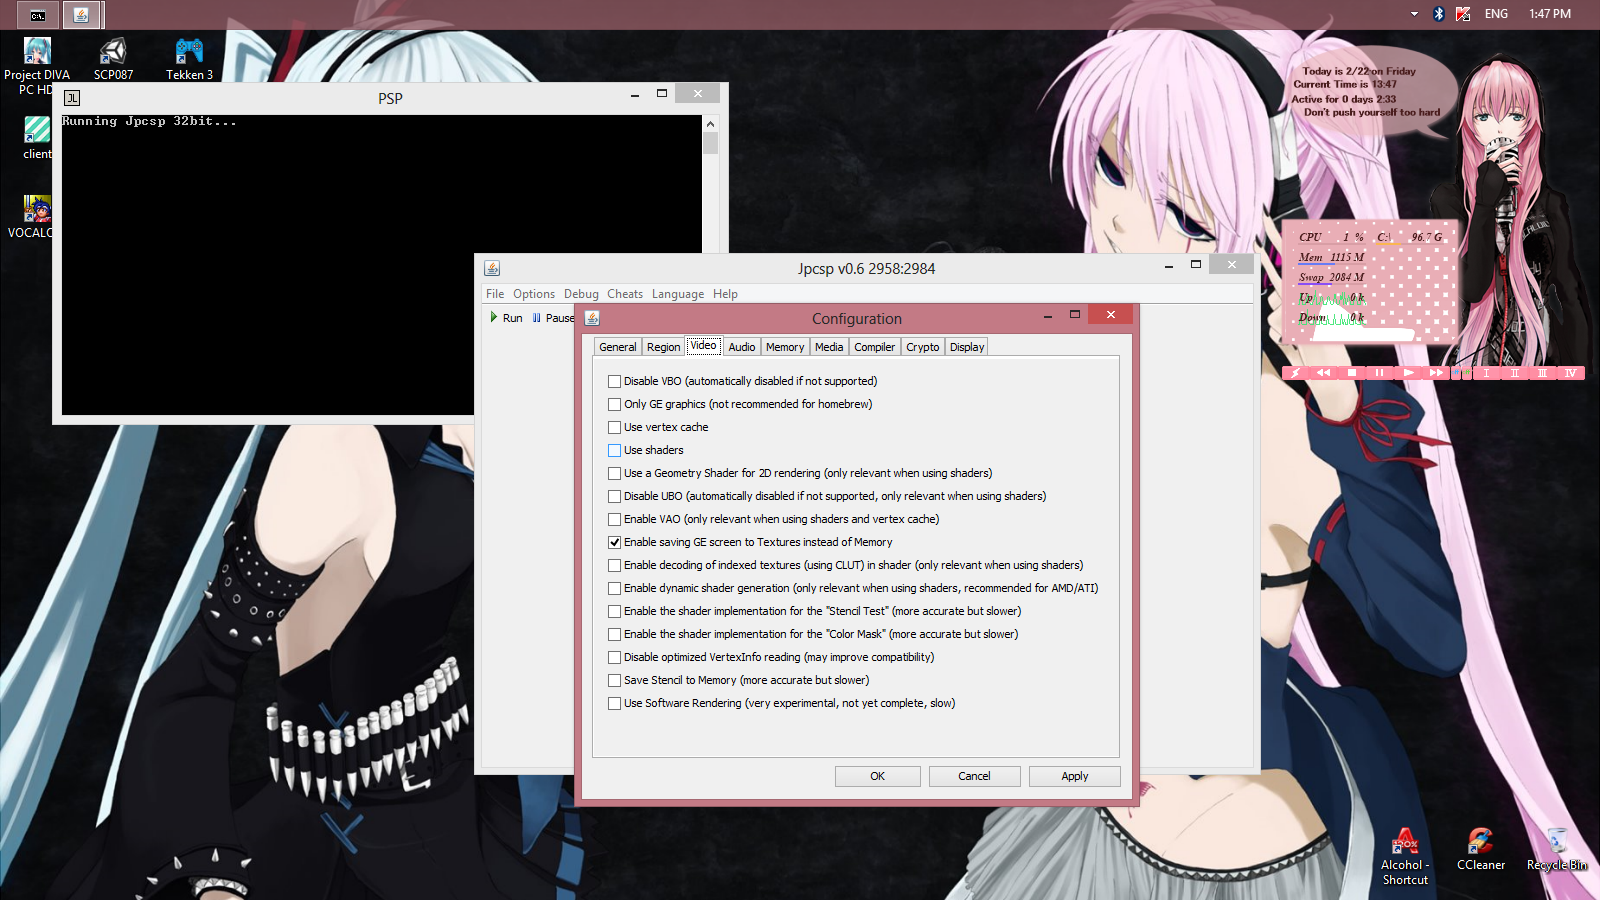Open the Alcohol Shortcut desktop icon

[x=1405, y=857]
